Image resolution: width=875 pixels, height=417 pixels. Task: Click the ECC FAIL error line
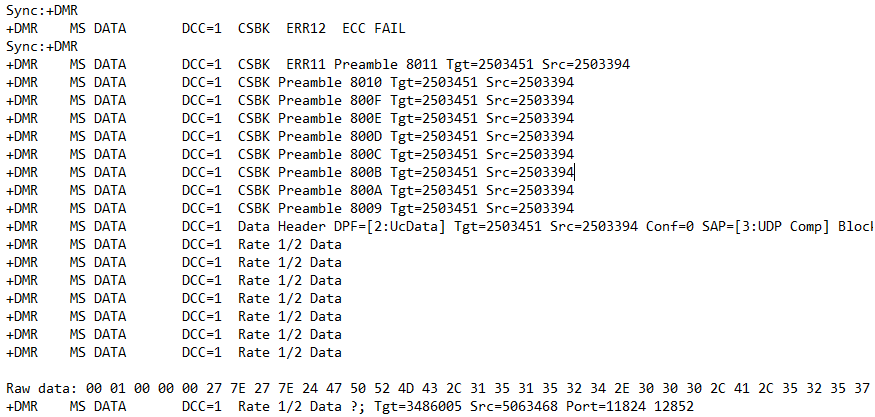pyautogui.click(x=206, y=28)
